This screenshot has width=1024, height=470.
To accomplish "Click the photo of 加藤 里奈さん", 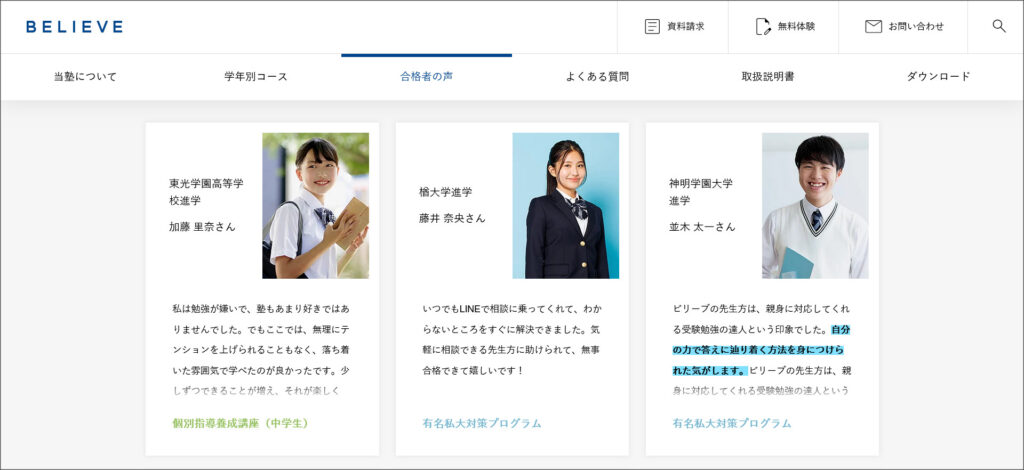I will tap(315, 206).
